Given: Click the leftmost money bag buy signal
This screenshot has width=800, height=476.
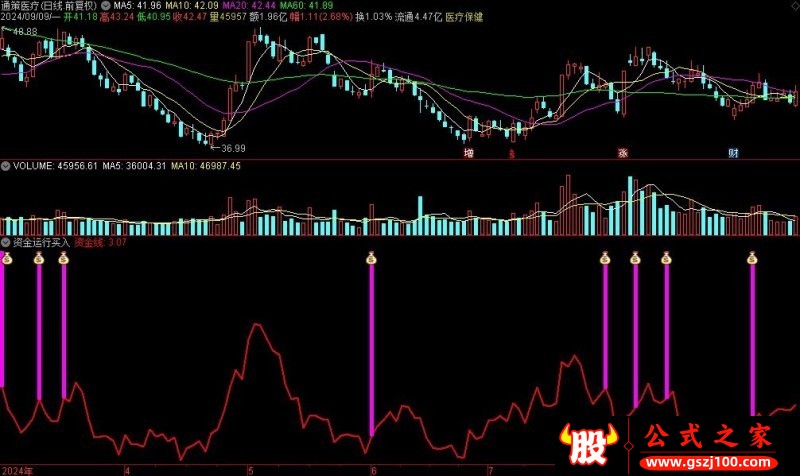Looking at the screenshot, I should tap(7, 259).
